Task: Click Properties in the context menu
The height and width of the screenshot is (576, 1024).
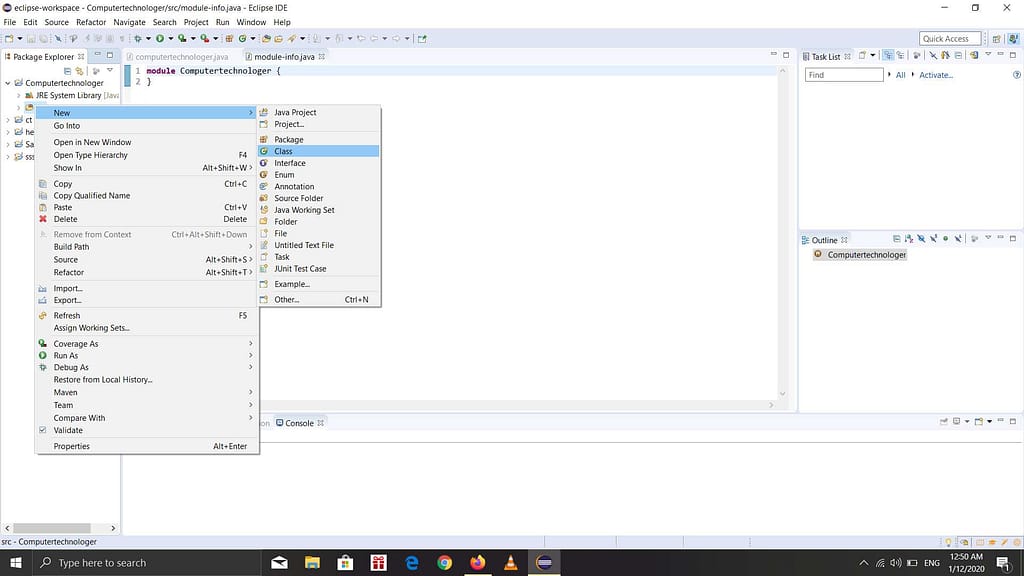Action: [147, 447]
